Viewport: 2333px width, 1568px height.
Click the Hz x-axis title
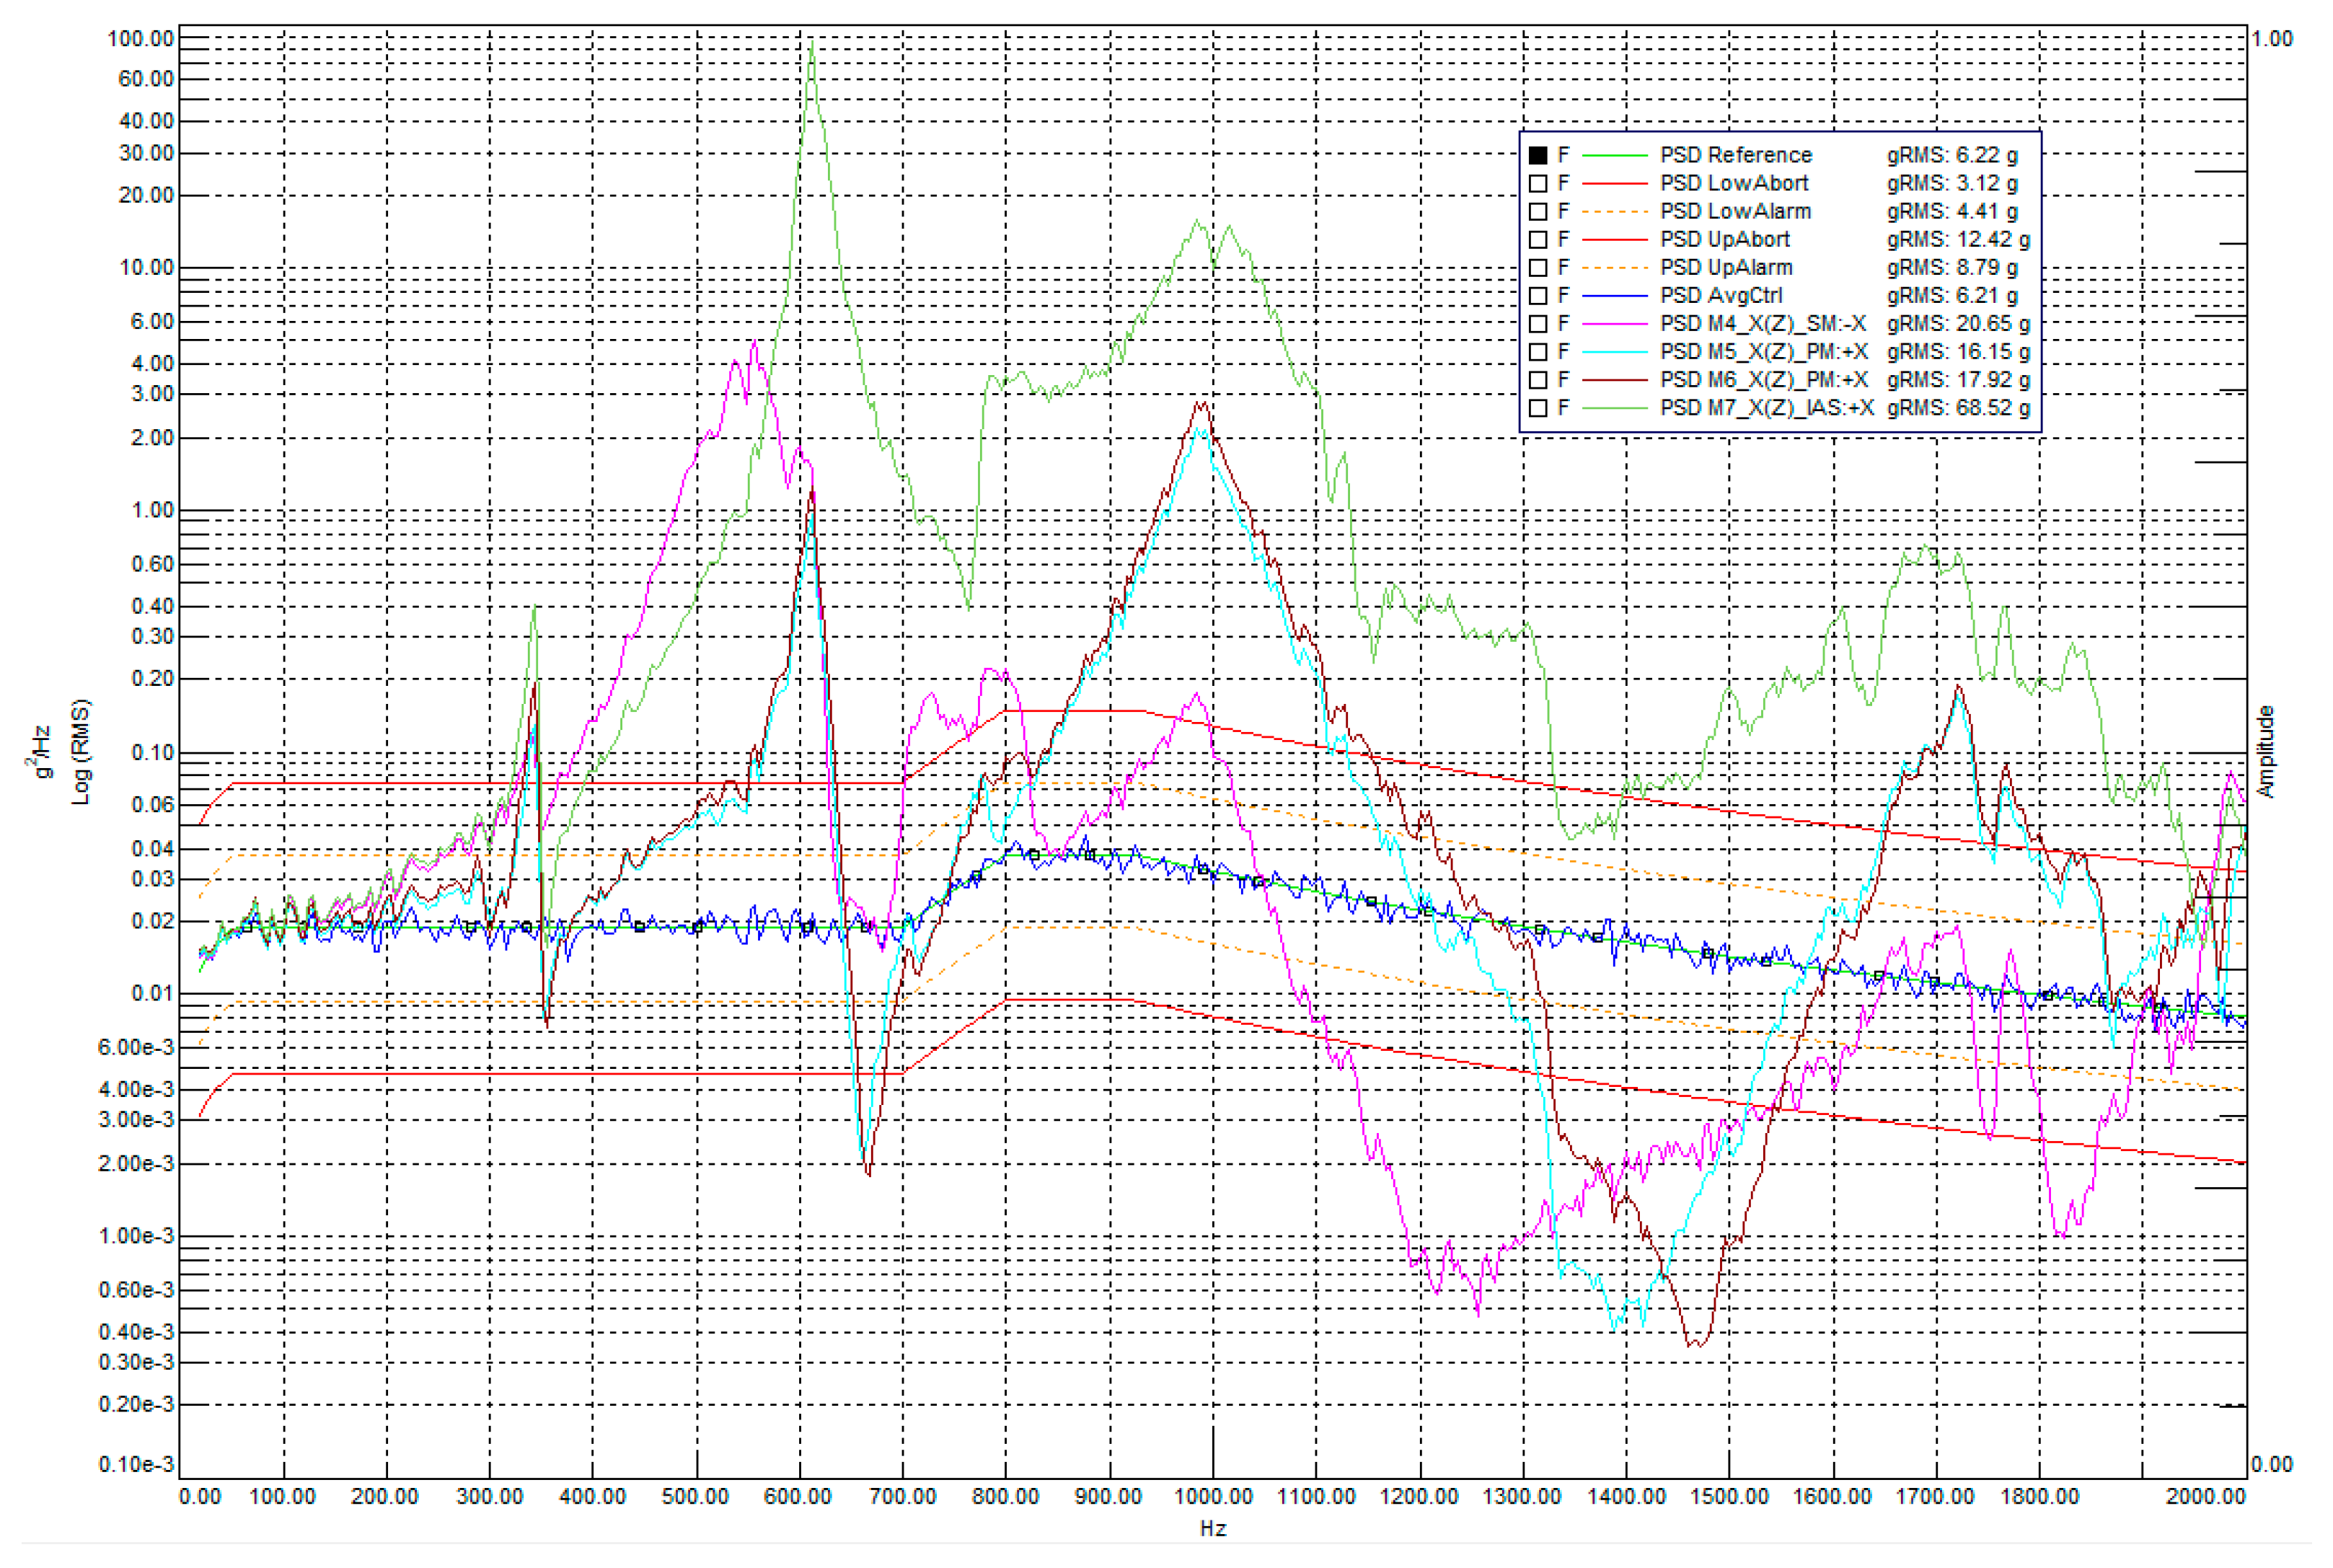1212,1528
